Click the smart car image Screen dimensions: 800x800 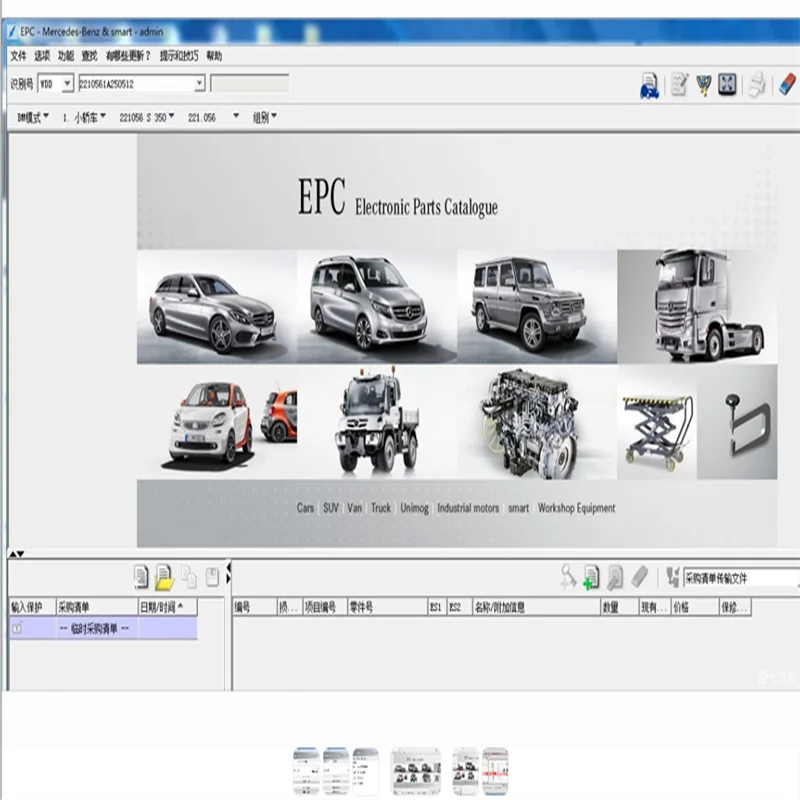[217, 422]
